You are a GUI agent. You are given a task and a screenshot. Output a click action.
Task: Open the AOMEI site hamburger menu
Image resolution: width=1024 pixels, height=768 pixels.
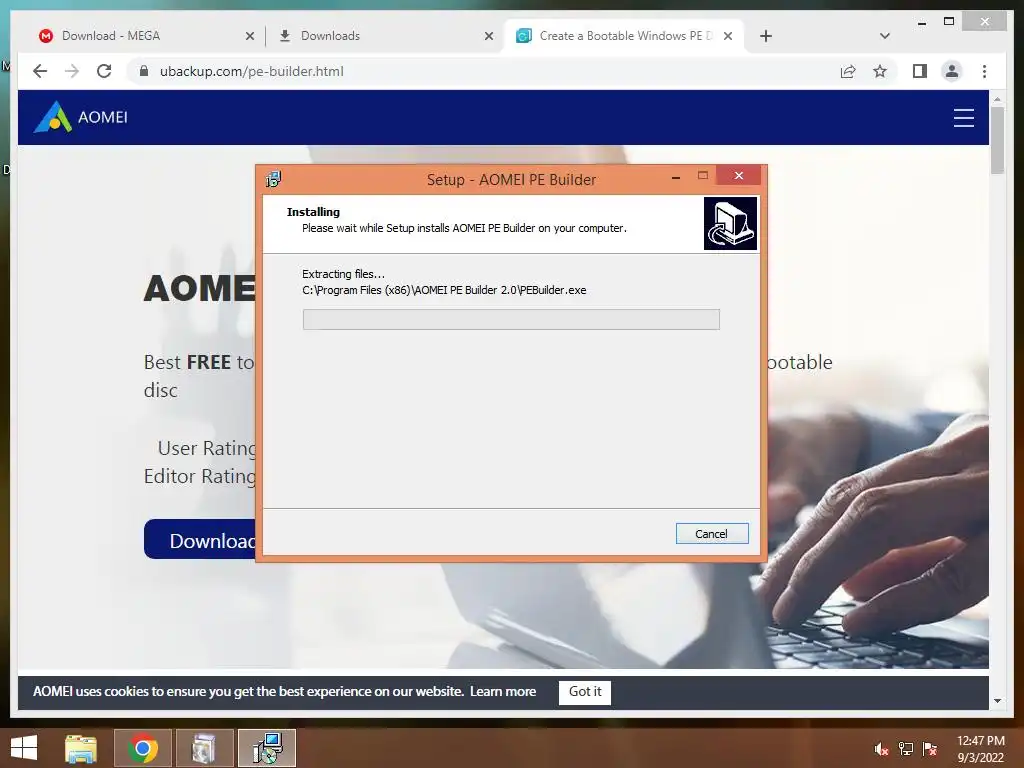point(963,118)
